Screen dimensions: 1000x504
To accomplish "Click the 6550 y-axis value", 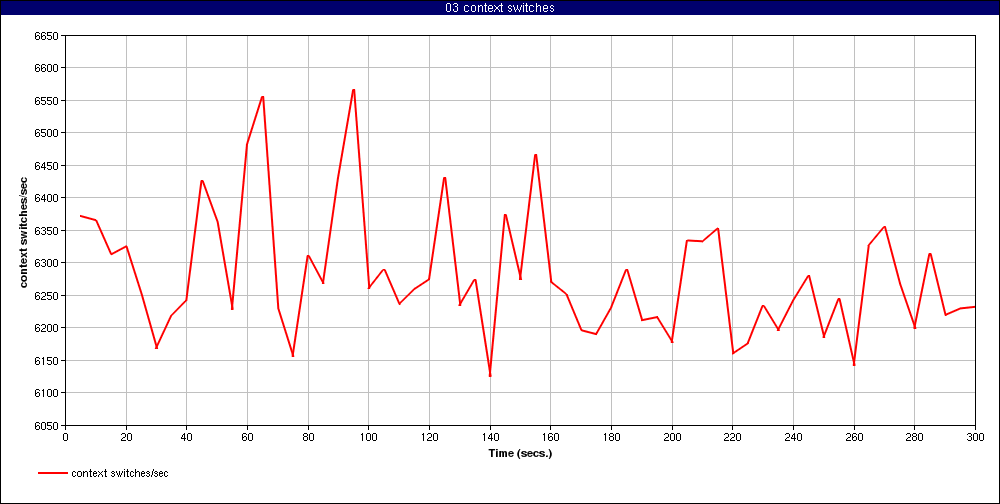I will pos(46,101).
